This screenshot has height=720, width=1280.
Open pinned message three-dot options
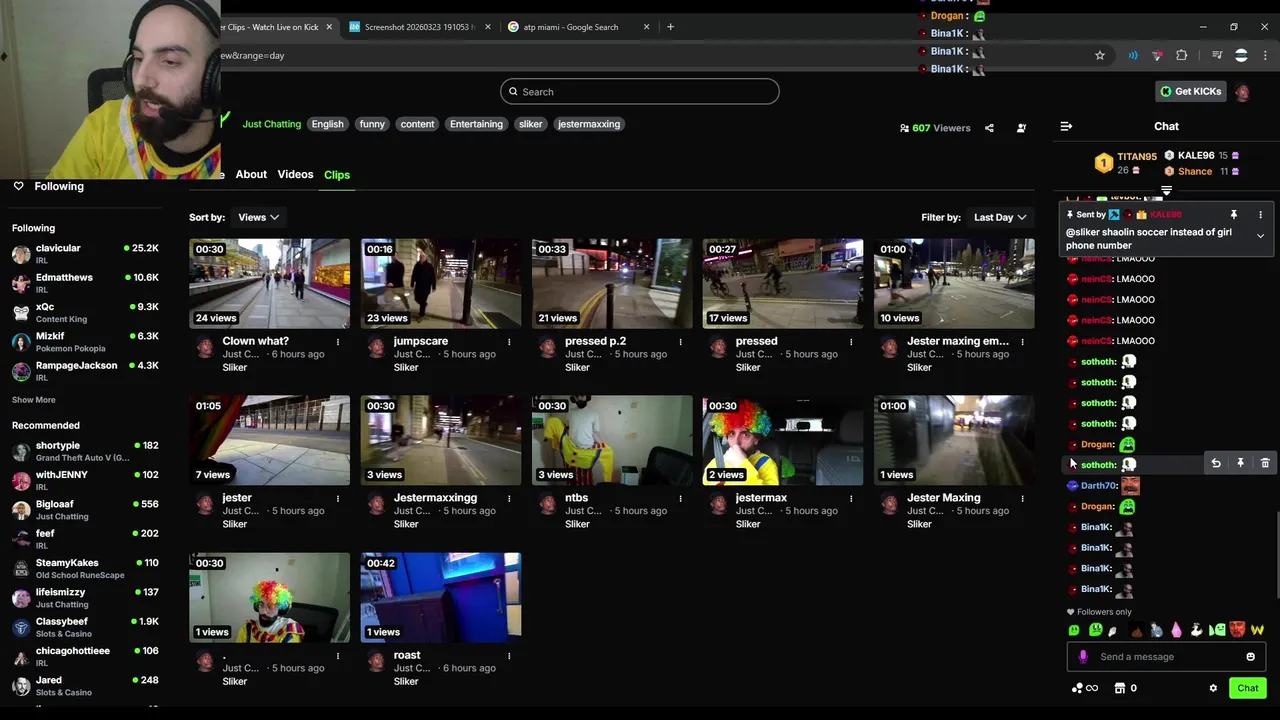(1260, 215)
